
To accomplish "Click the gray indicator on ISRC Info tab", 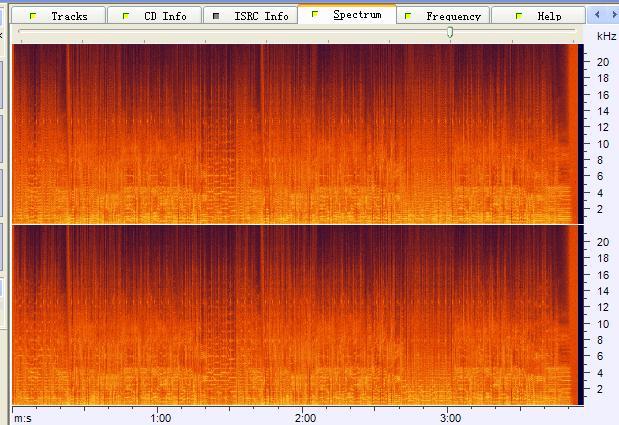I will click(216, 16).
